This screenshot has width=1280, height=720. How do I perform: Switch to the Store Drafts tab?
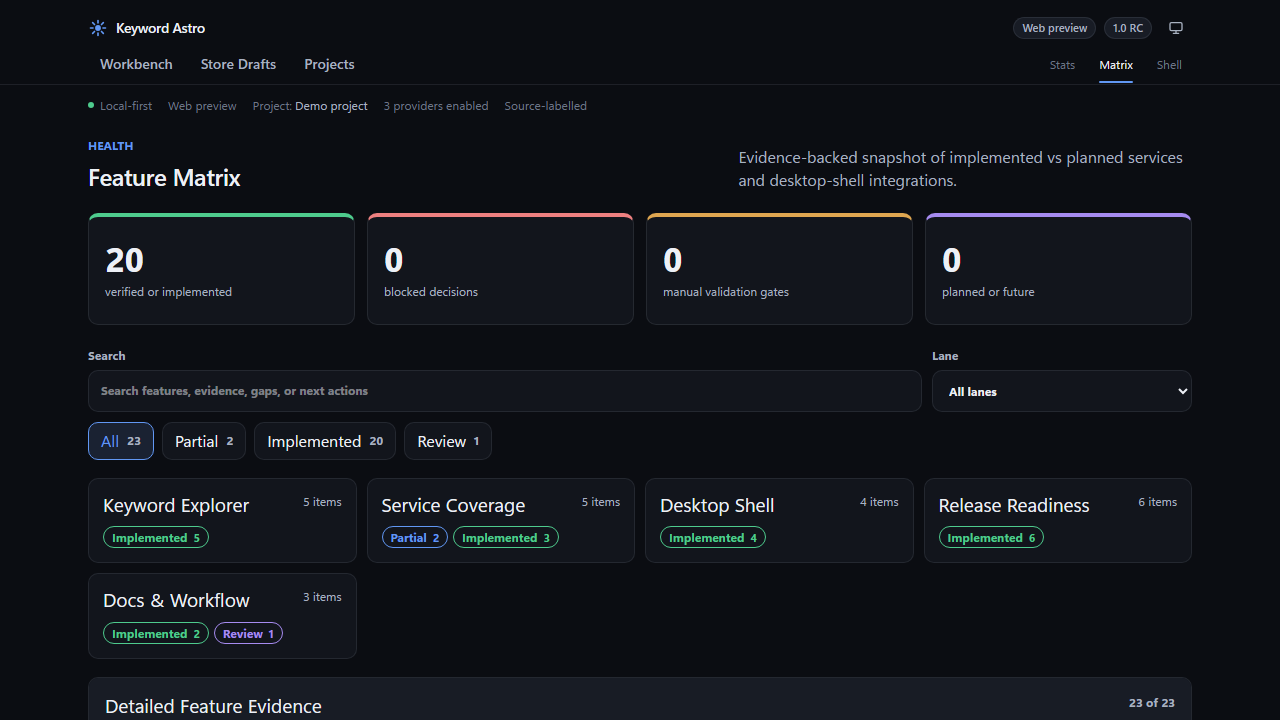[238, 64]
